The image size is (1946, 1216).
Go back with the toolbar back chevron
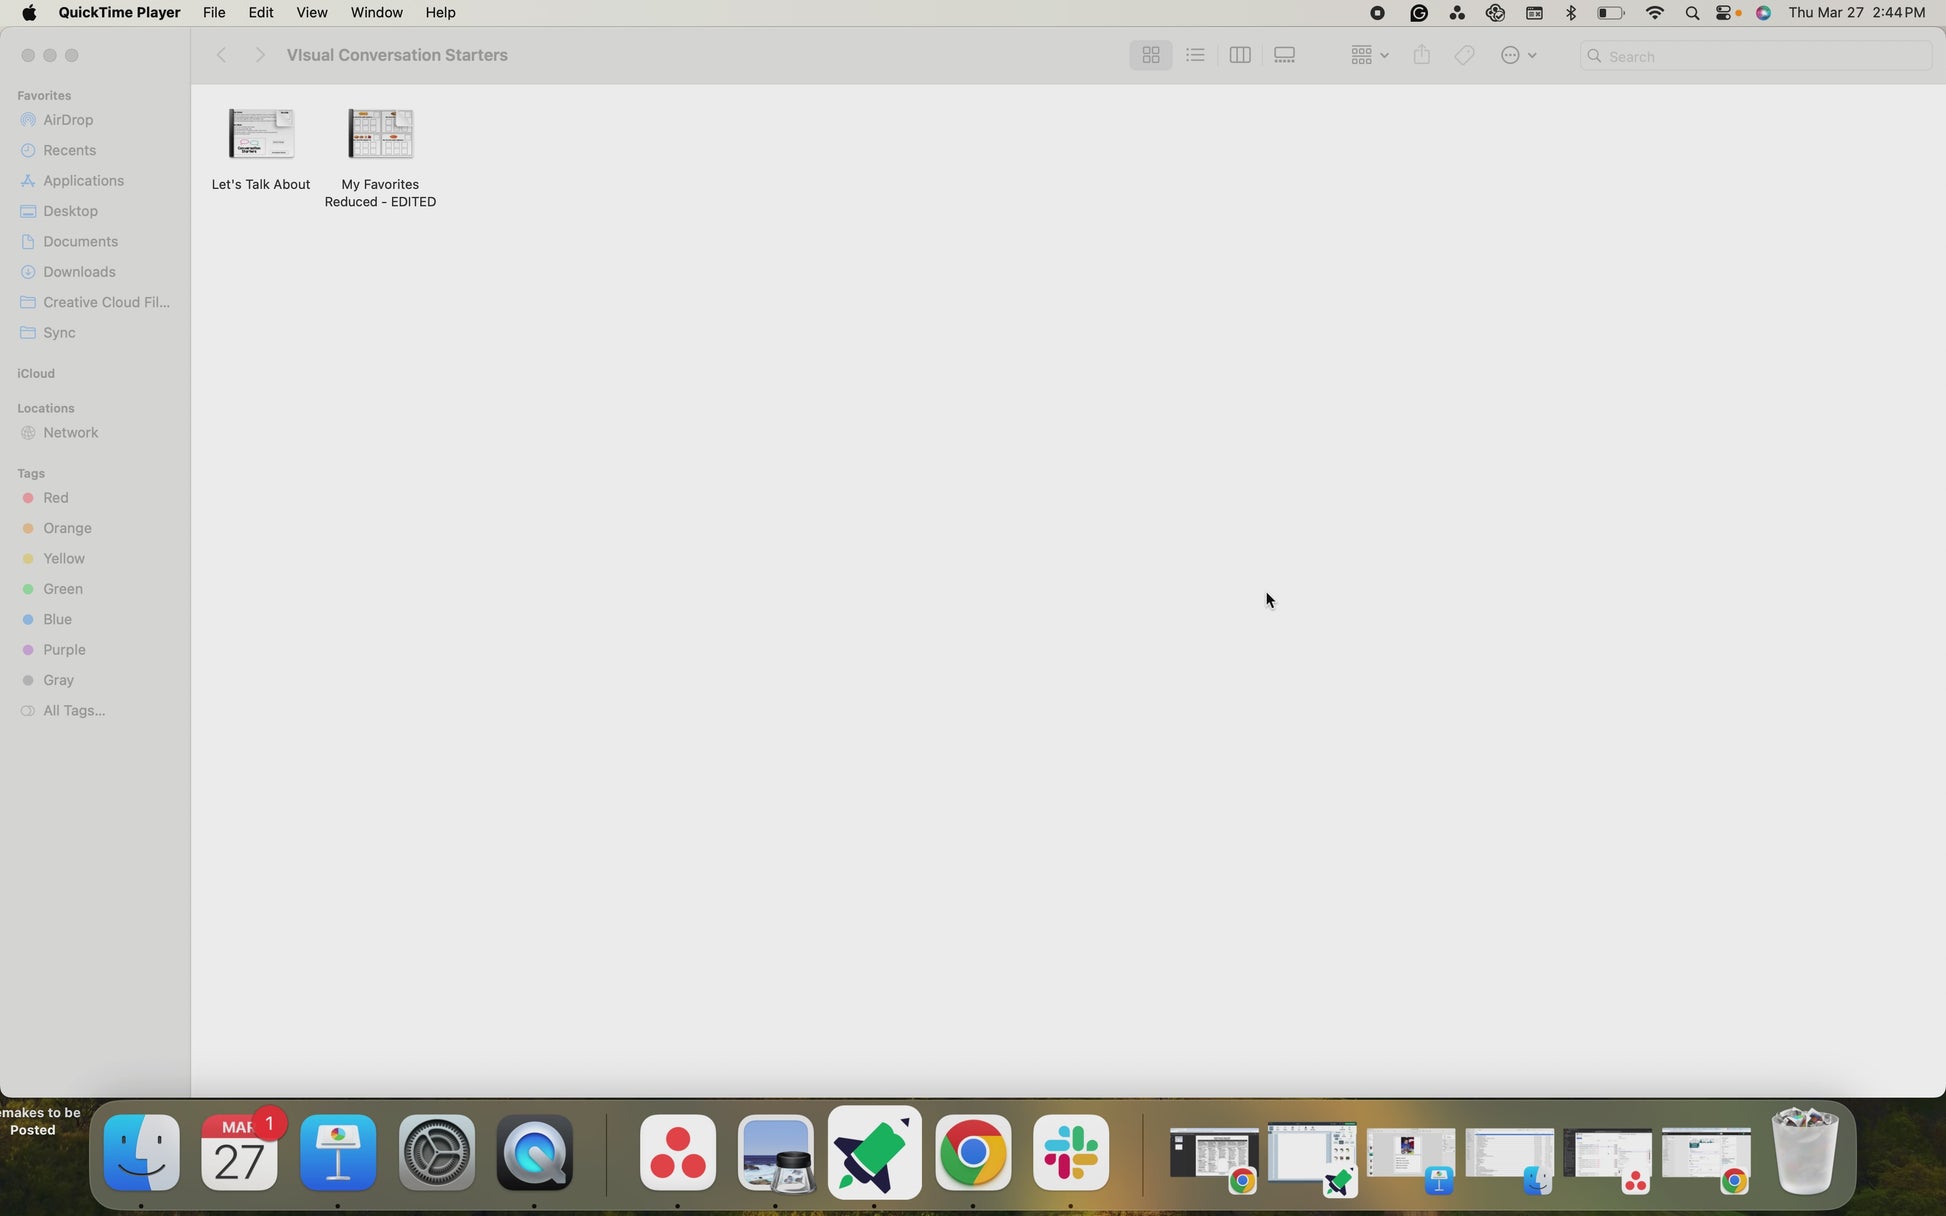[x=222, y=56]
